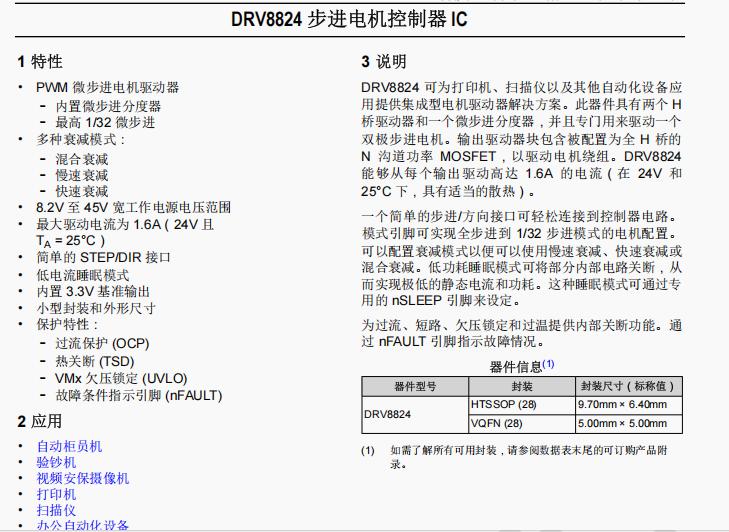Click the 验钞机 link
Image resolution: width=729 pixels, height=532 pixels.
point(56,462)
